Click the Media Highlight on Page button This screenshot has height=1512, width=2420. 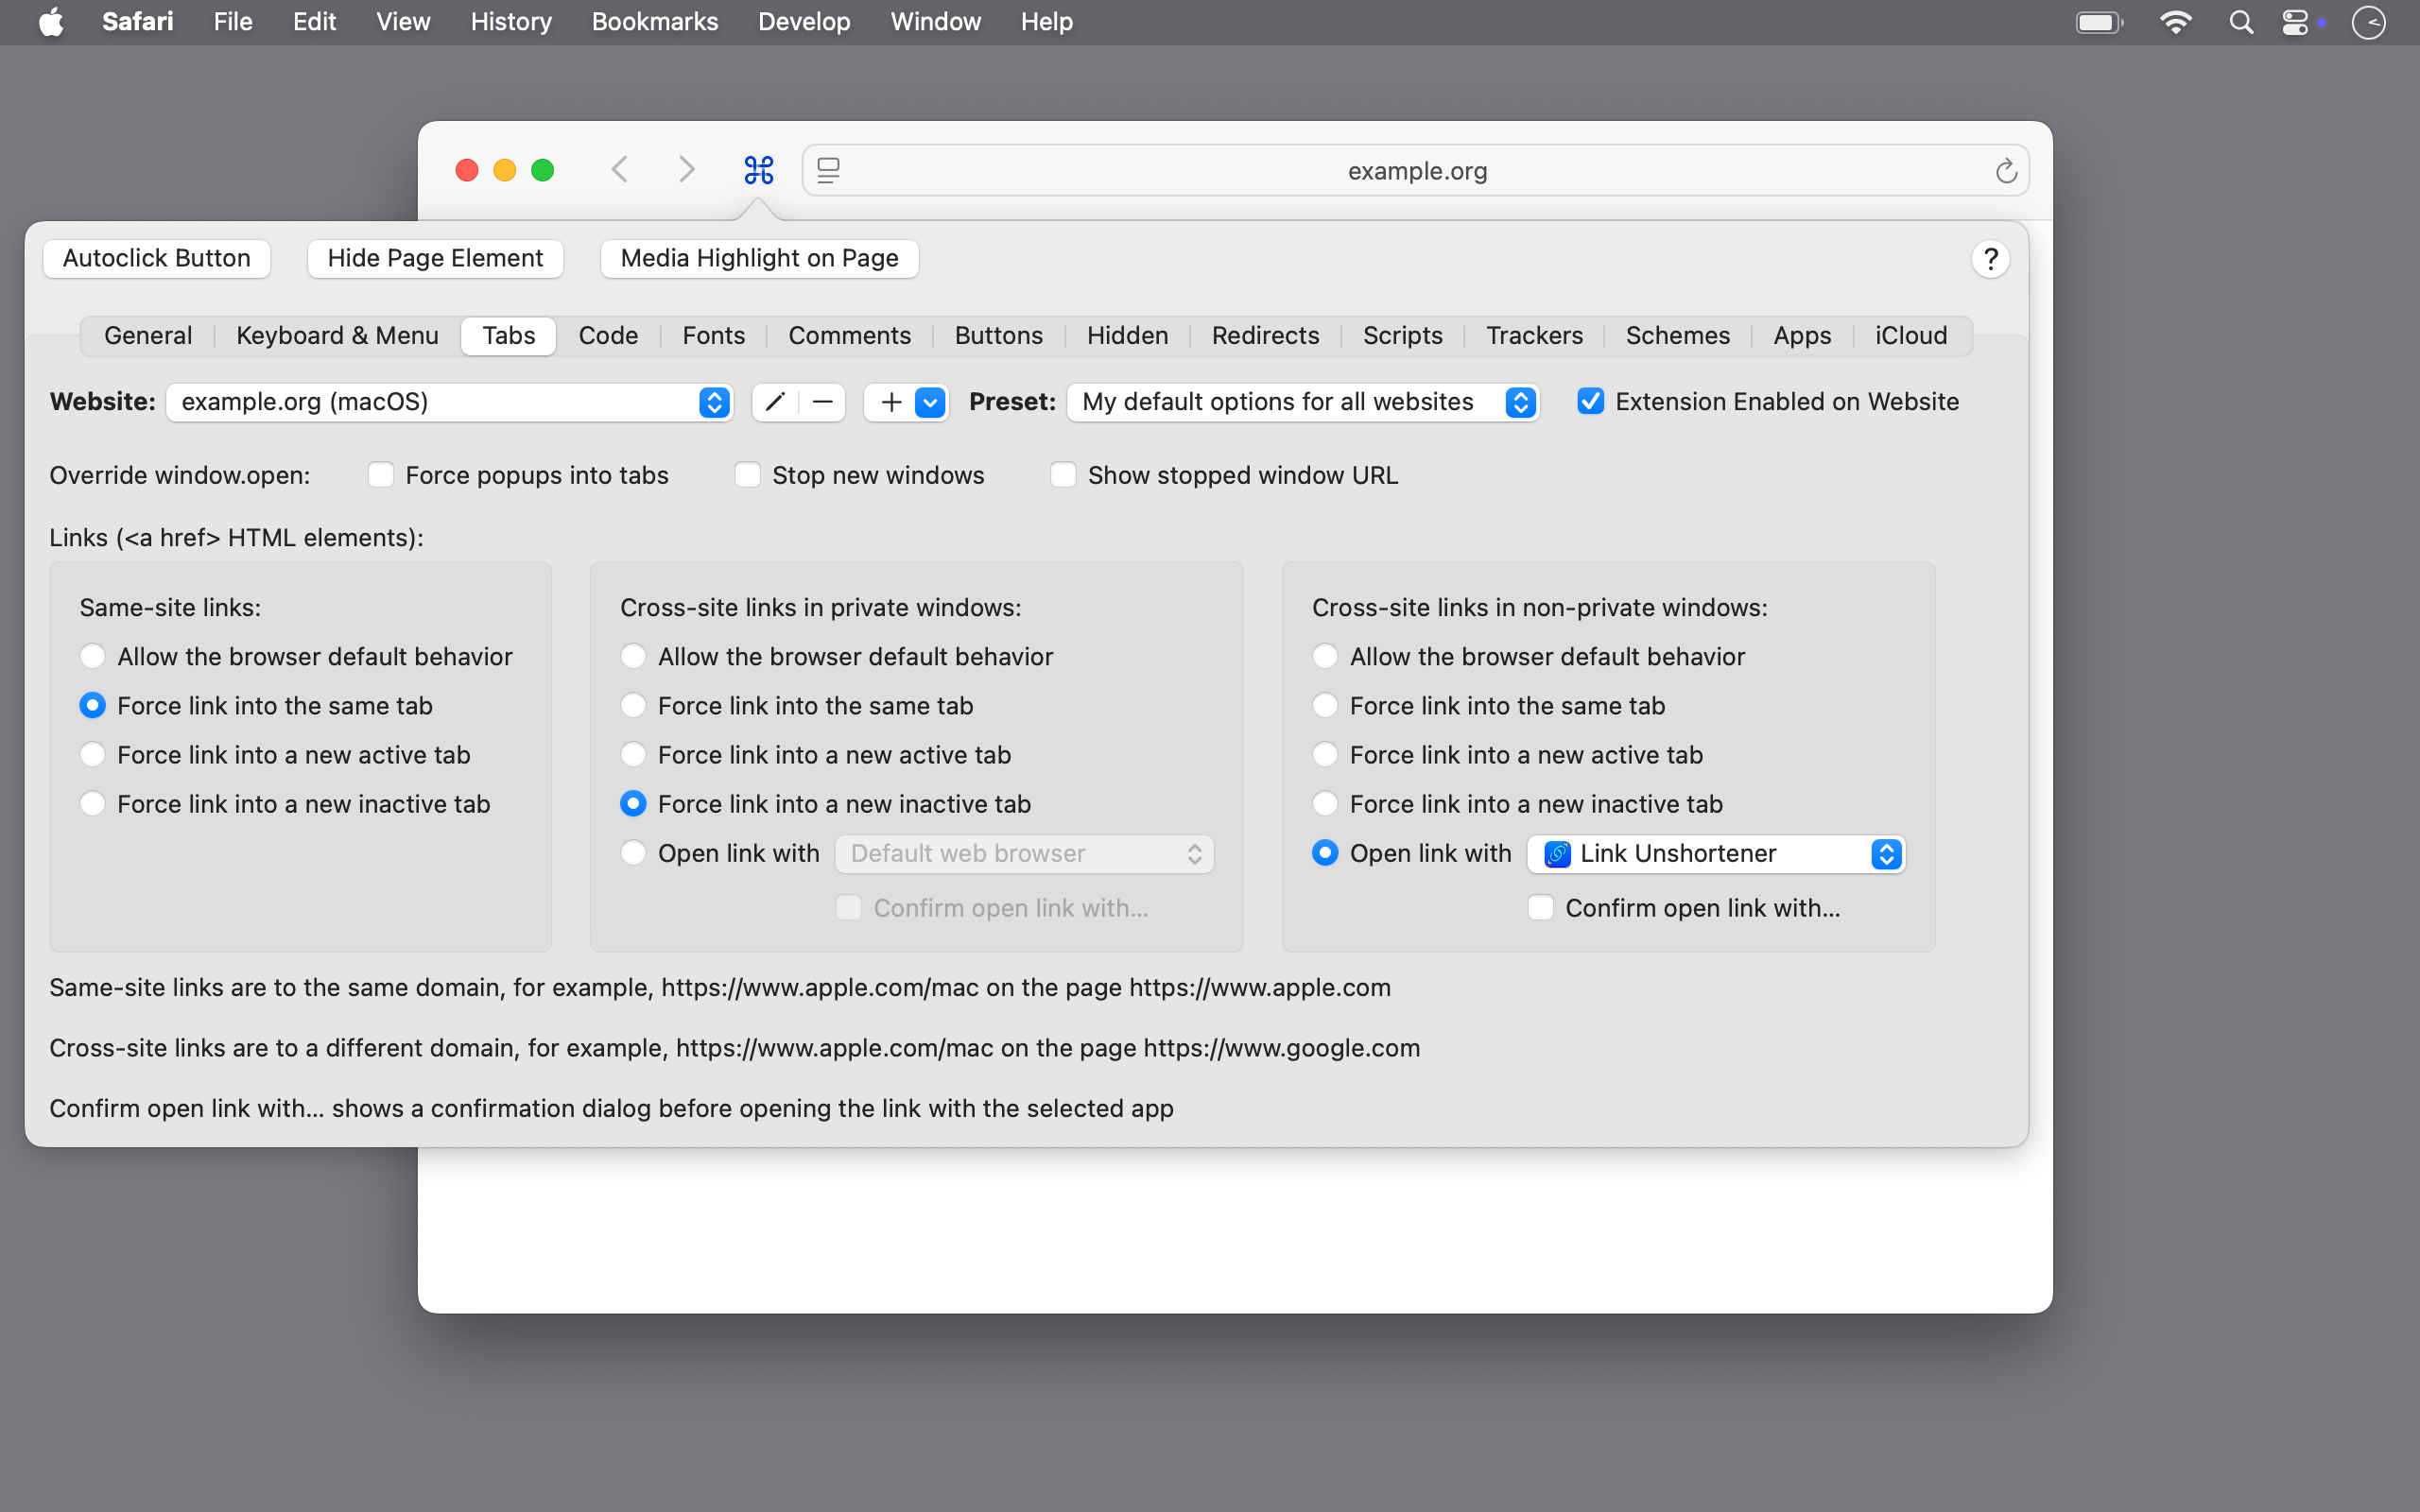point(759,259)
